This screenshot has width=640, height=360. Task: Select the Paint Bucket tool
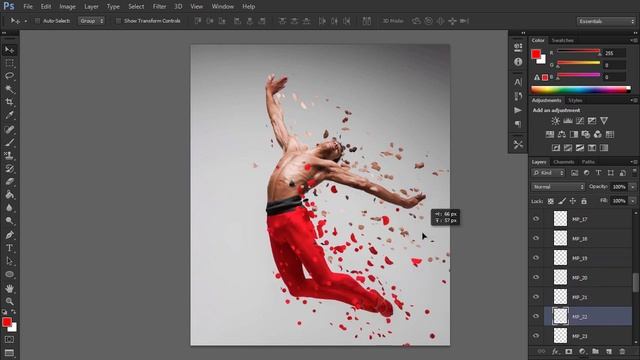pyautogui.click(x=9, y=195)
